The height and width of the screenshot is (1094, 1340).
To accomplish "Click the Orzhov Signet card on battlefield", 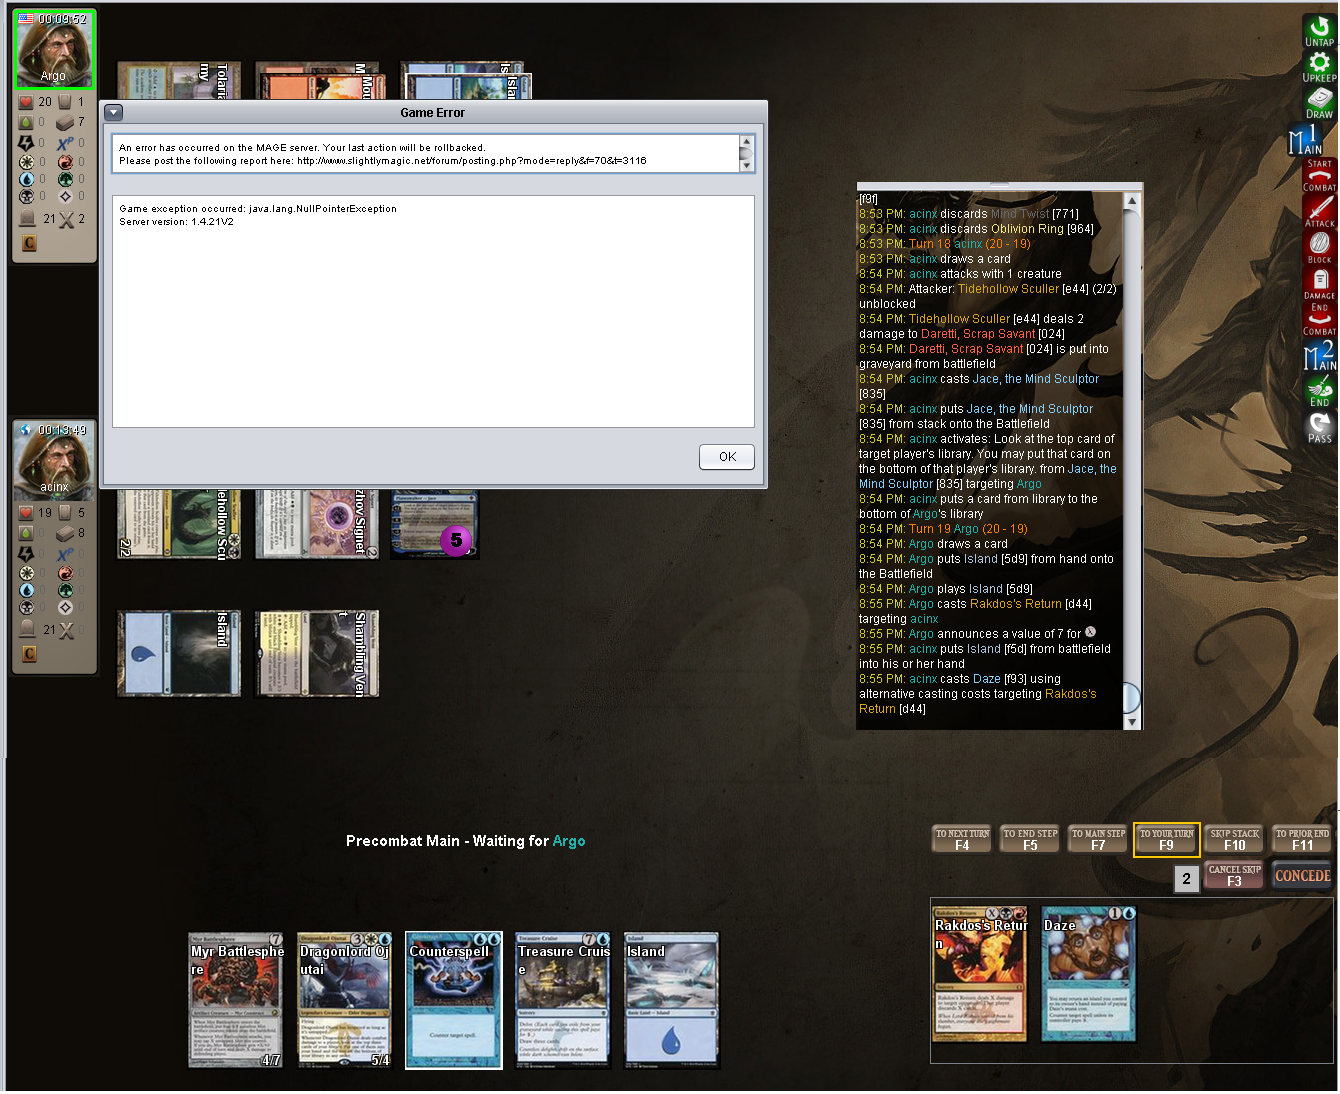I will coord(316,524).
